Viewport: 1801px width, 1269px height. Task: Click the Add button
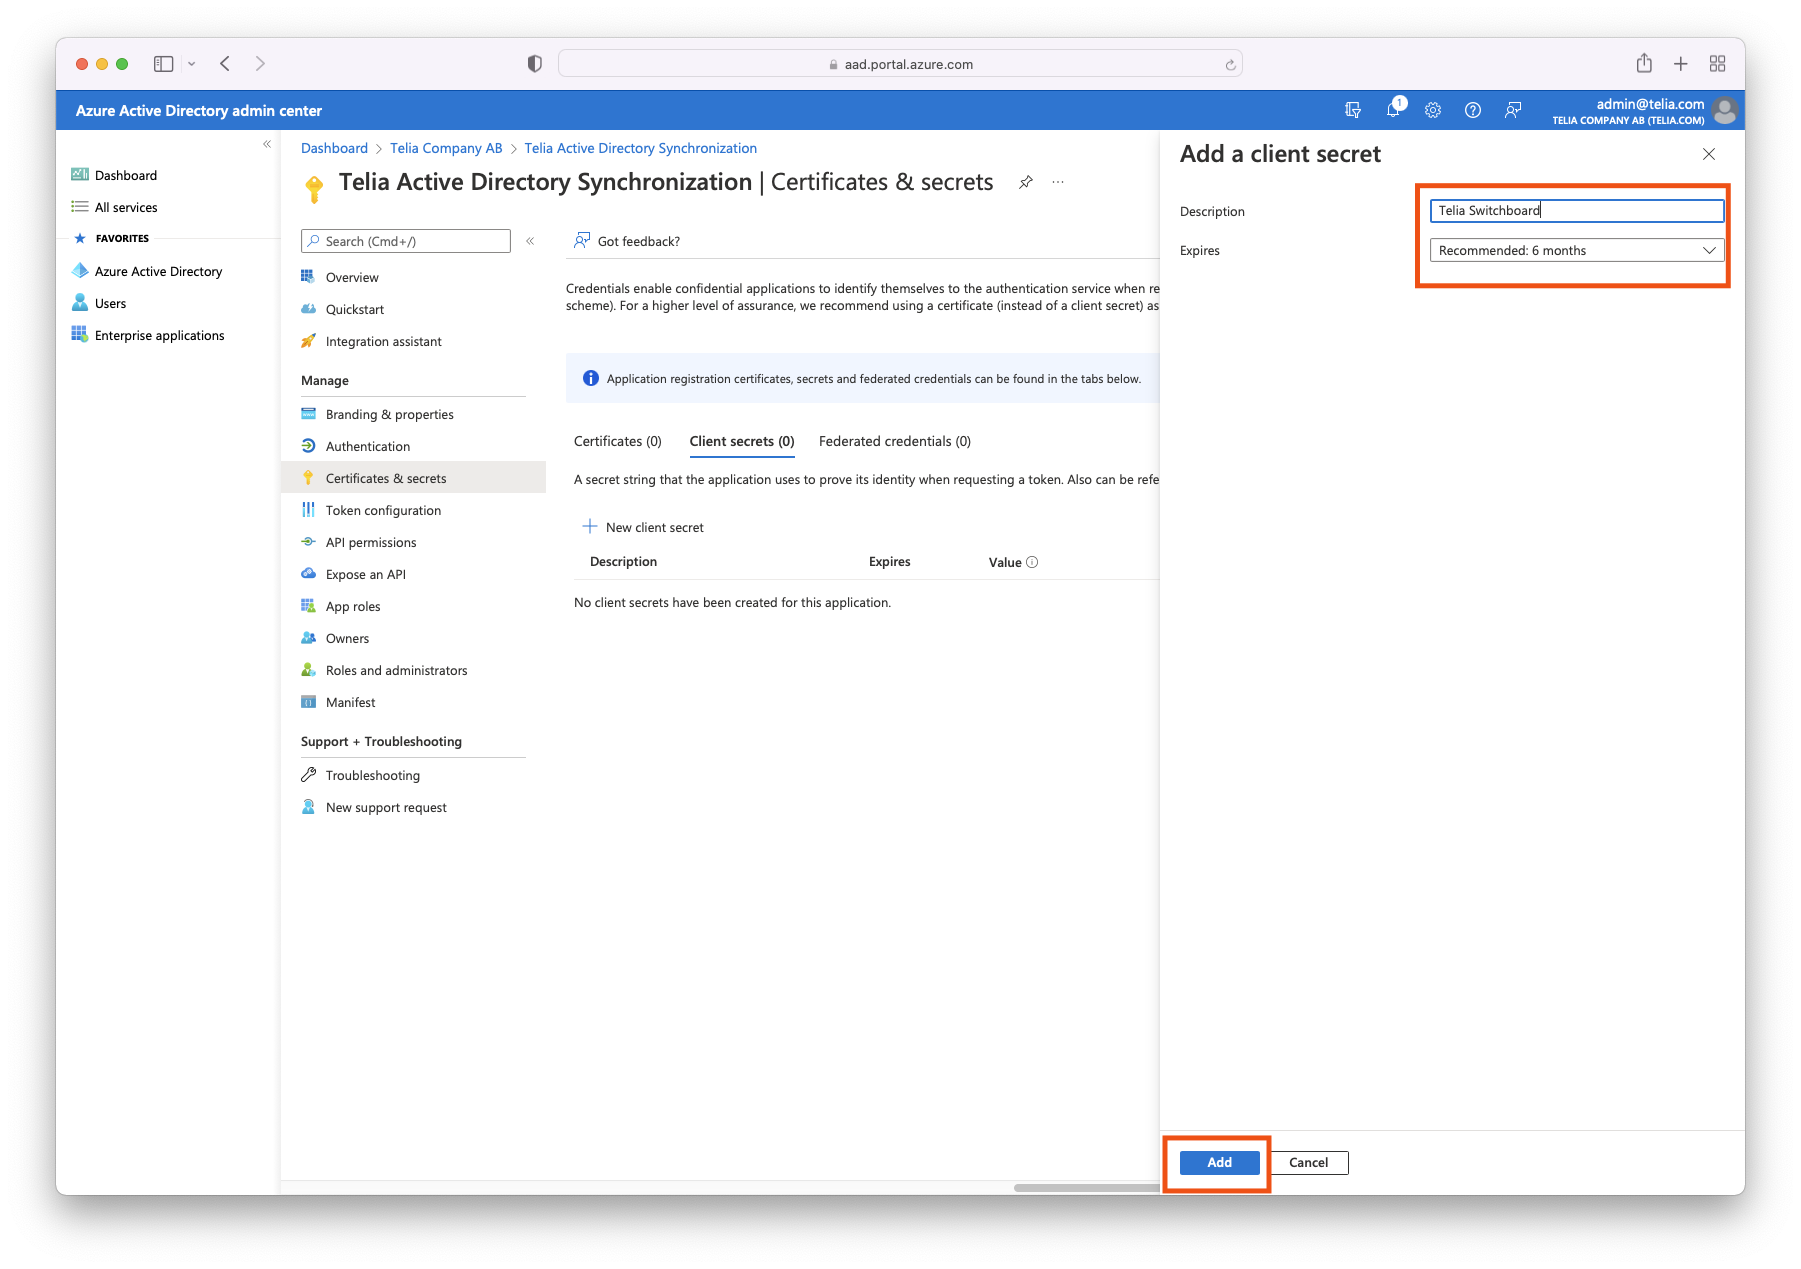tap(1219, 1162)
